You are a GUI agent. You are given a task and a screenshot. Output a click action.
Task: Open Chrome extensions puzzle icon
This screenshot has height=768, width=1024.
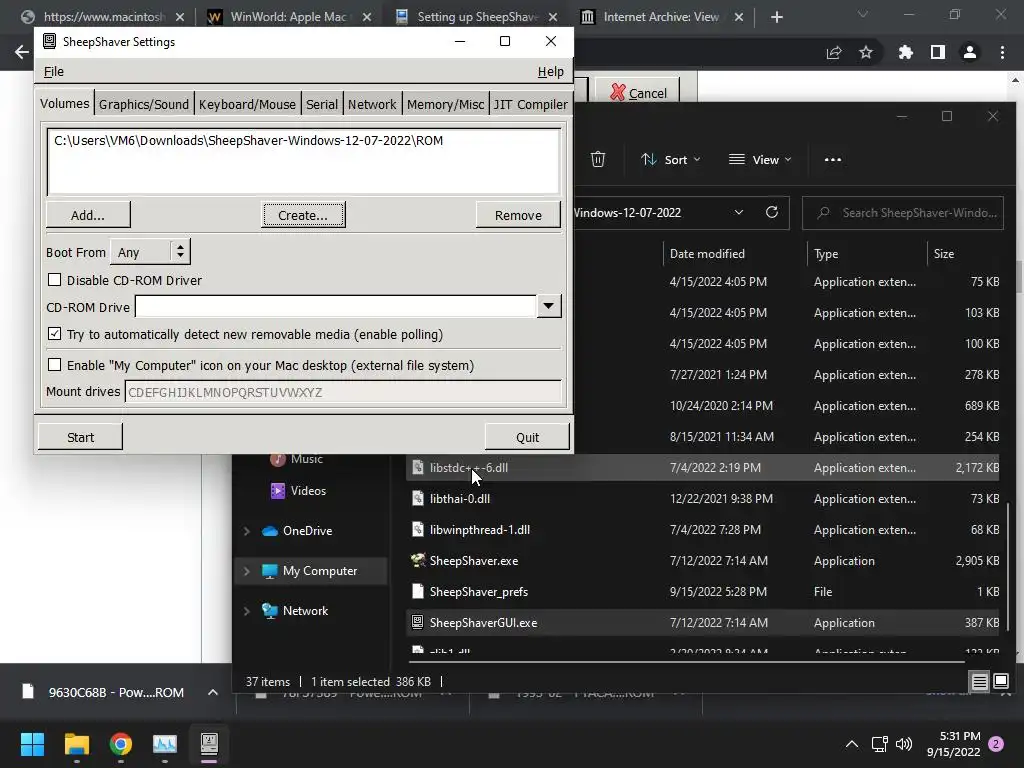pos(906,52)
